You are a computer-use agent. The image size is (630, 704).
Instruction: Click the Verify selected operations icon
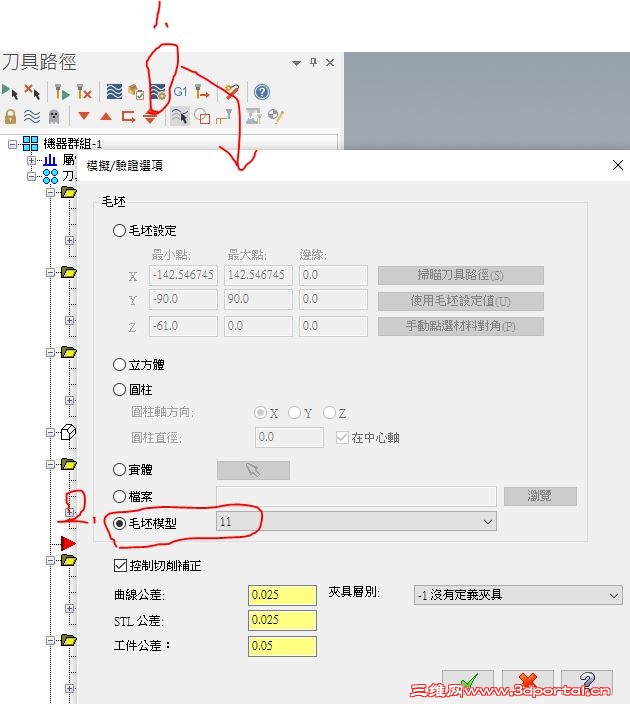136,92
